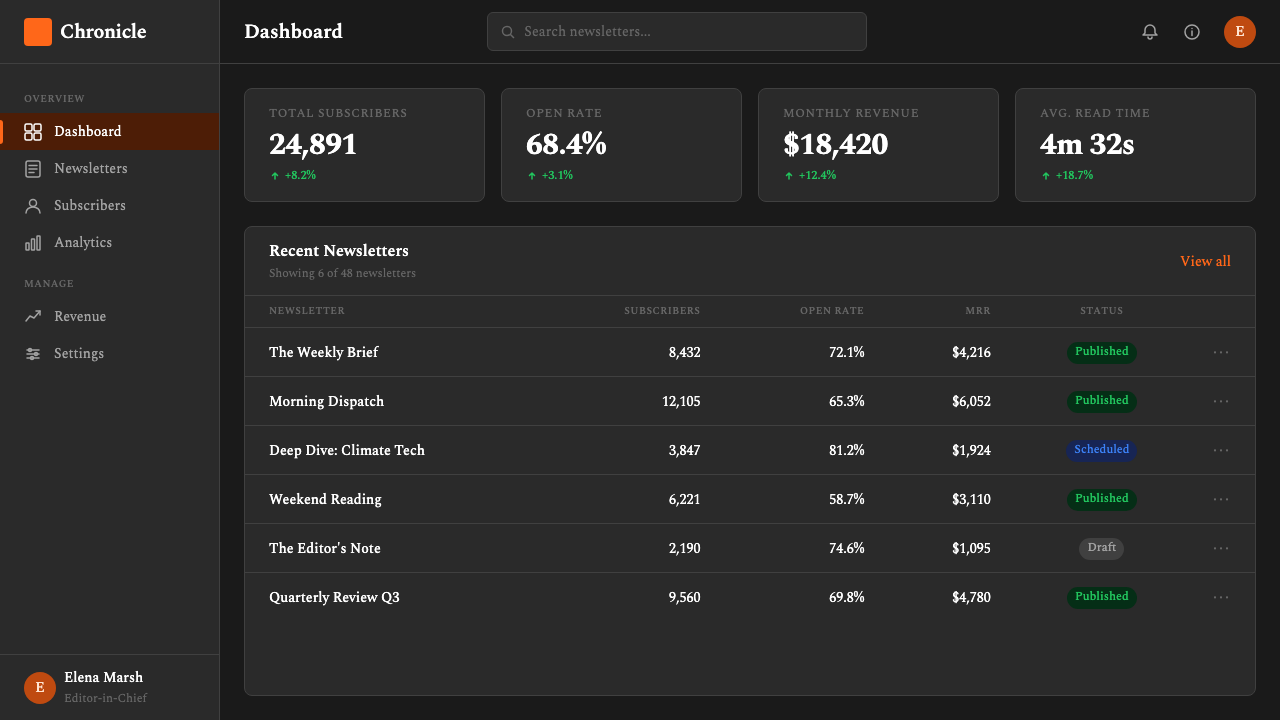Select the newsletter name Deep Dive: Climate Tech
1280x720 pixels.
pos(347,450)
